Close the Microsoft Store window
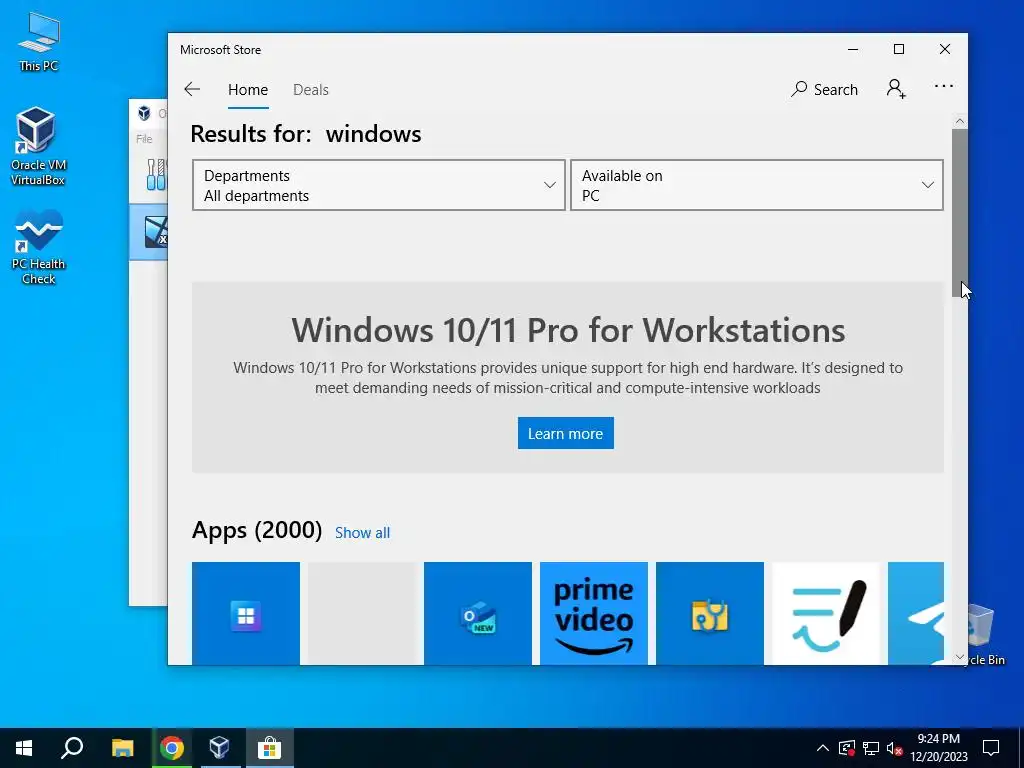 [944, 50]
